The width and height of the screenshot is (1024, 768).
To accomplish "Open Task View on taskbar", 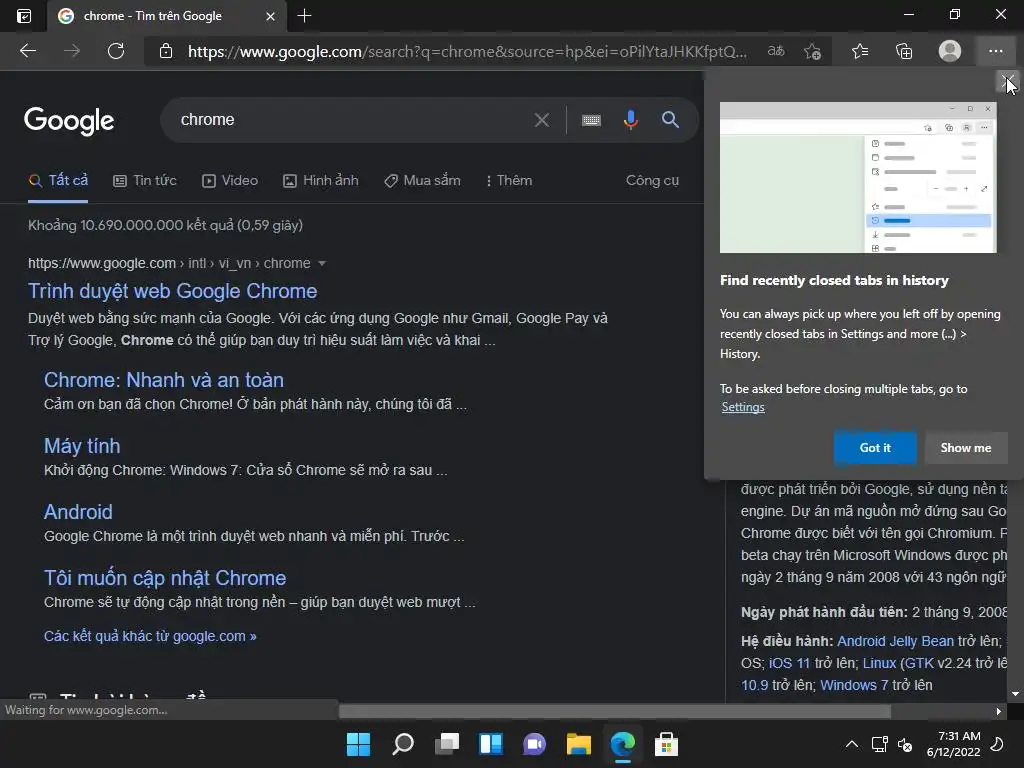I will [x=447, y=744].
